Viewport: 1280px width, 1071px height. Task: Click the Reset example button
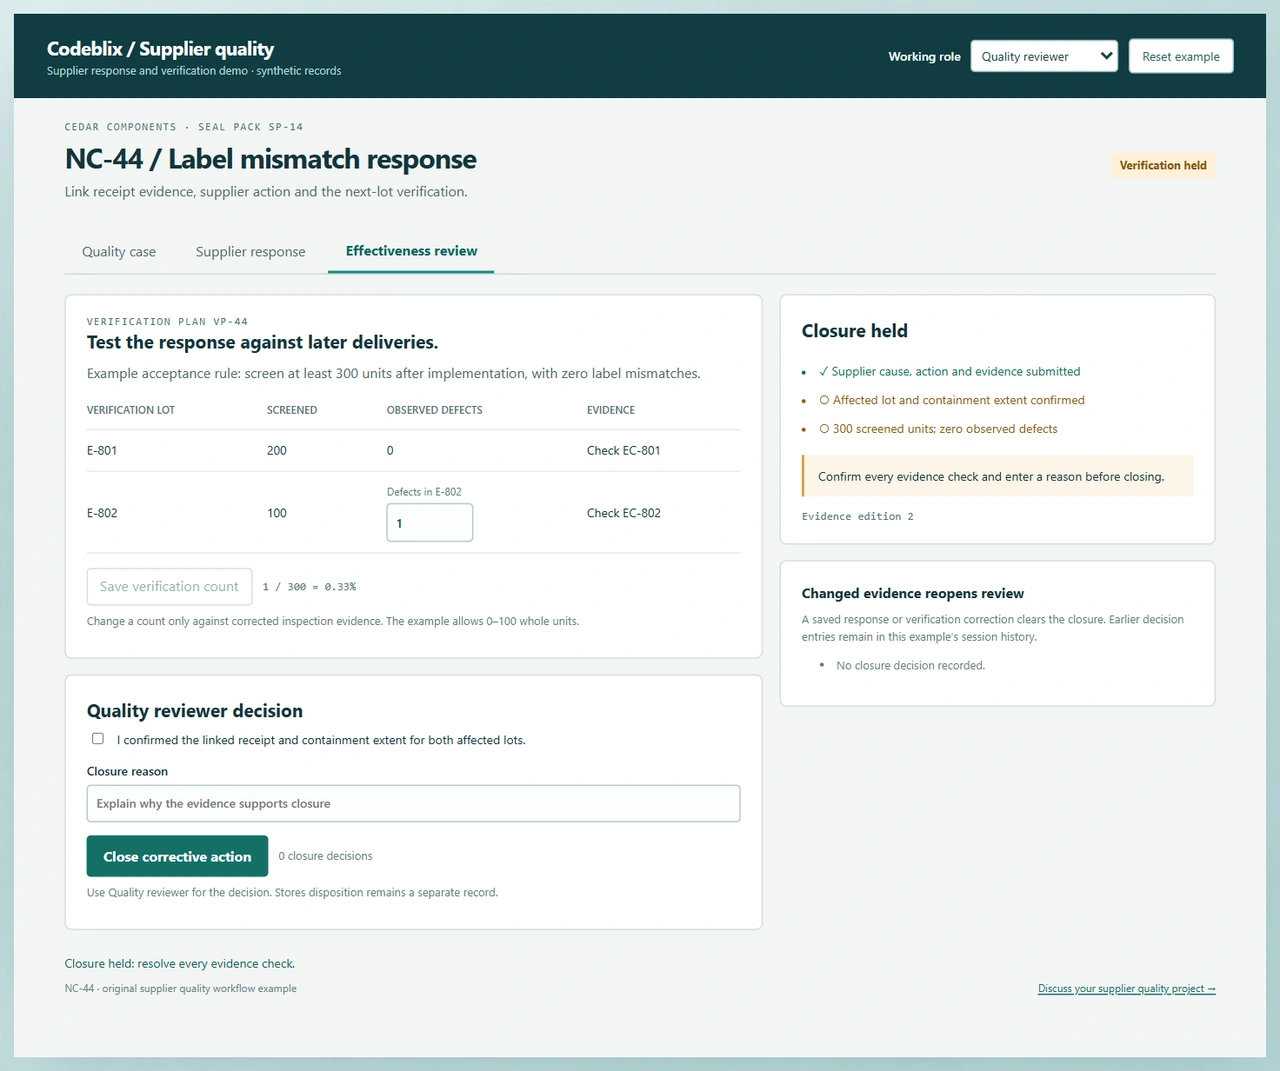[1181, 56]
